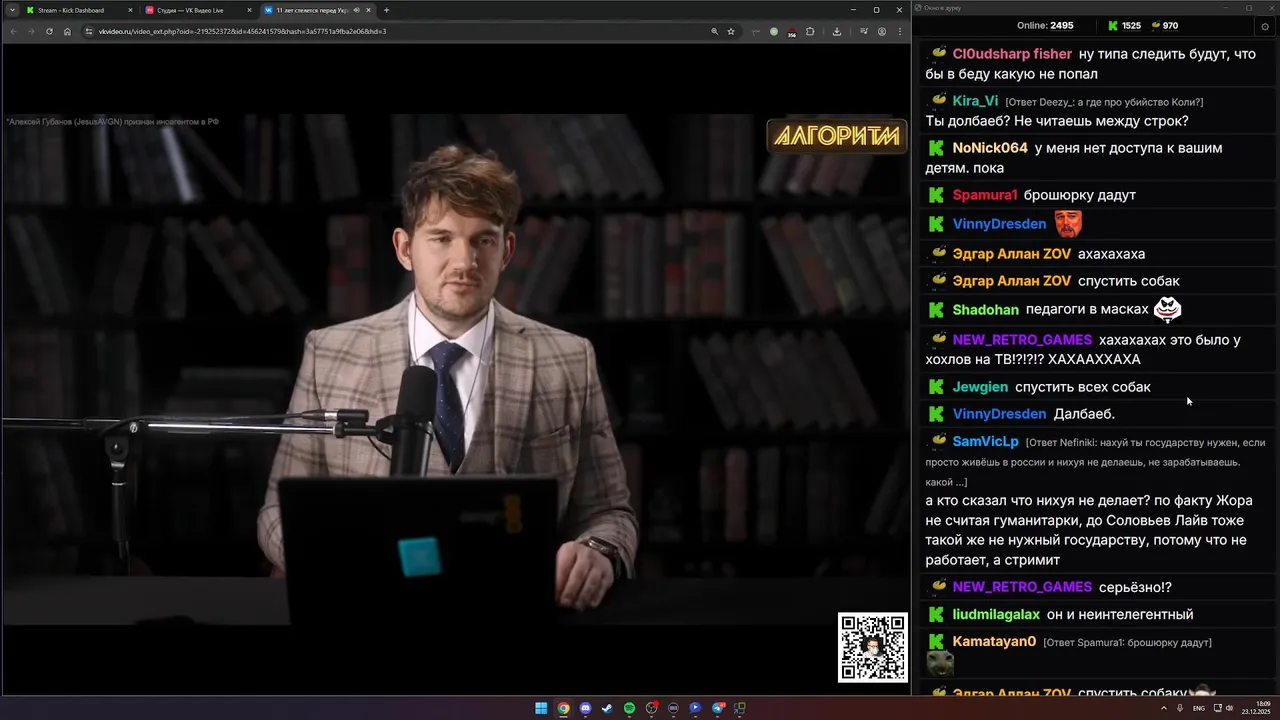
Task: Open the browser home page
Action: click(x=67, y=31)
